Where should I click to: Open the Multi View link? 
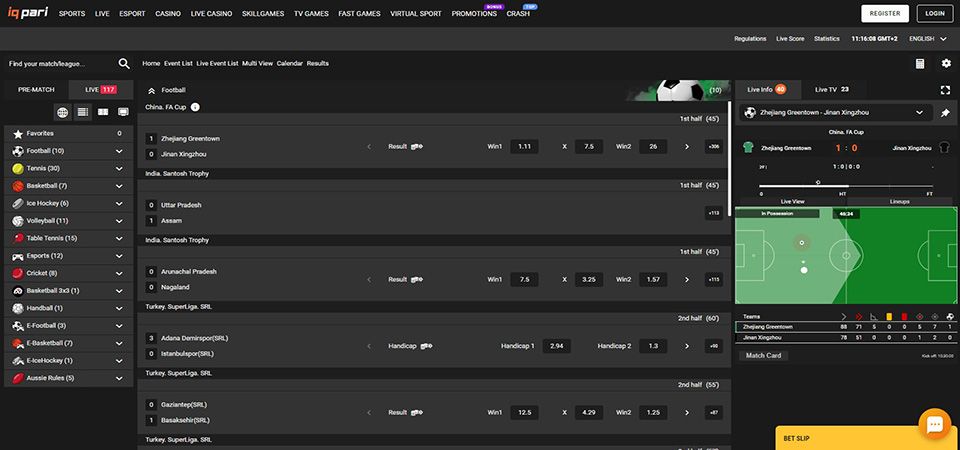tap(257, 64)
